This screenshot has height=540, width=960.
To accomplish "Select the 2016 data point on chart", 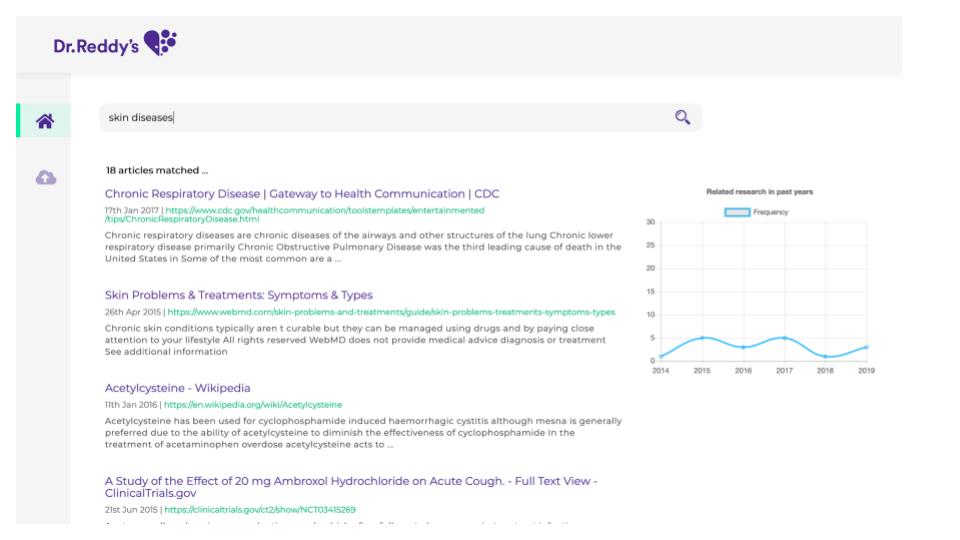I will pos(743,347).
